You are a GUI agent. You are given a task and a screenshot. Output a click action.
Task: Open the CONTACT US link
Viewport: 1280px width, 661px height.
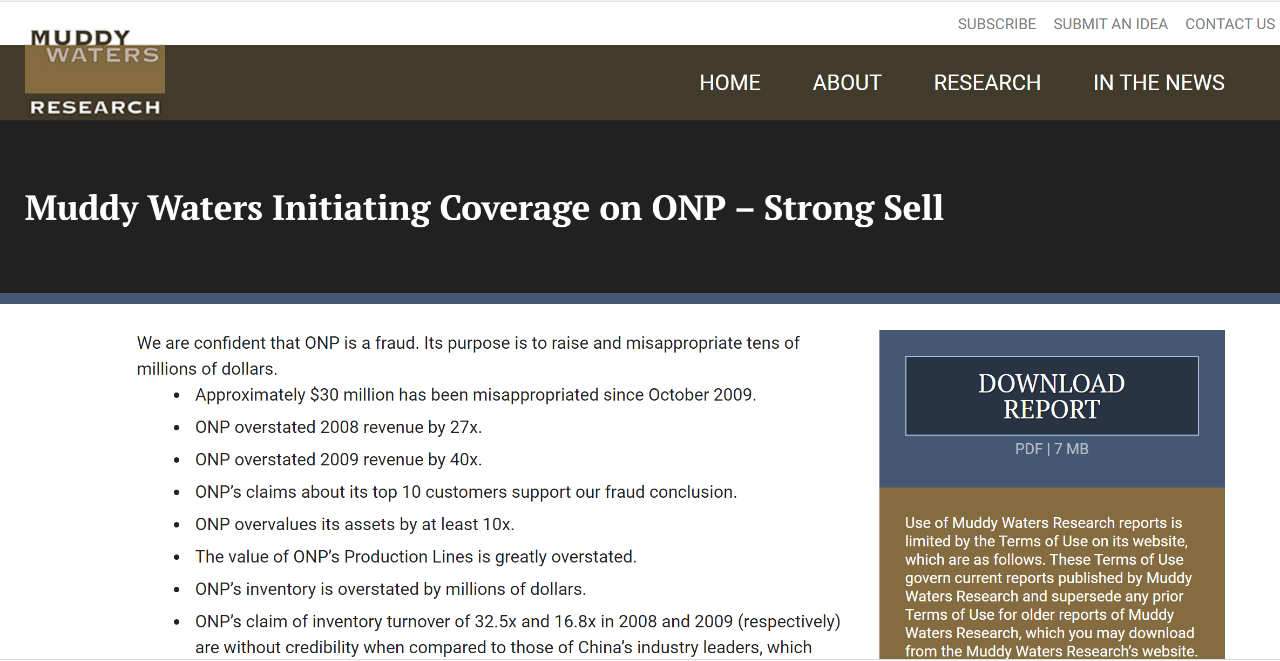click(x=1230, y=24)
